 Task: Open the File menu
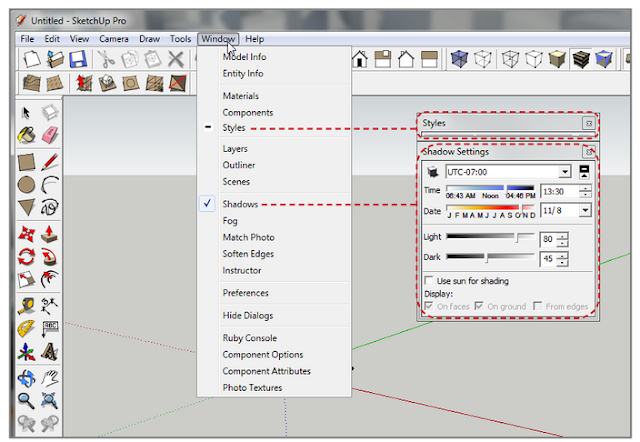(x=27, y=39)
